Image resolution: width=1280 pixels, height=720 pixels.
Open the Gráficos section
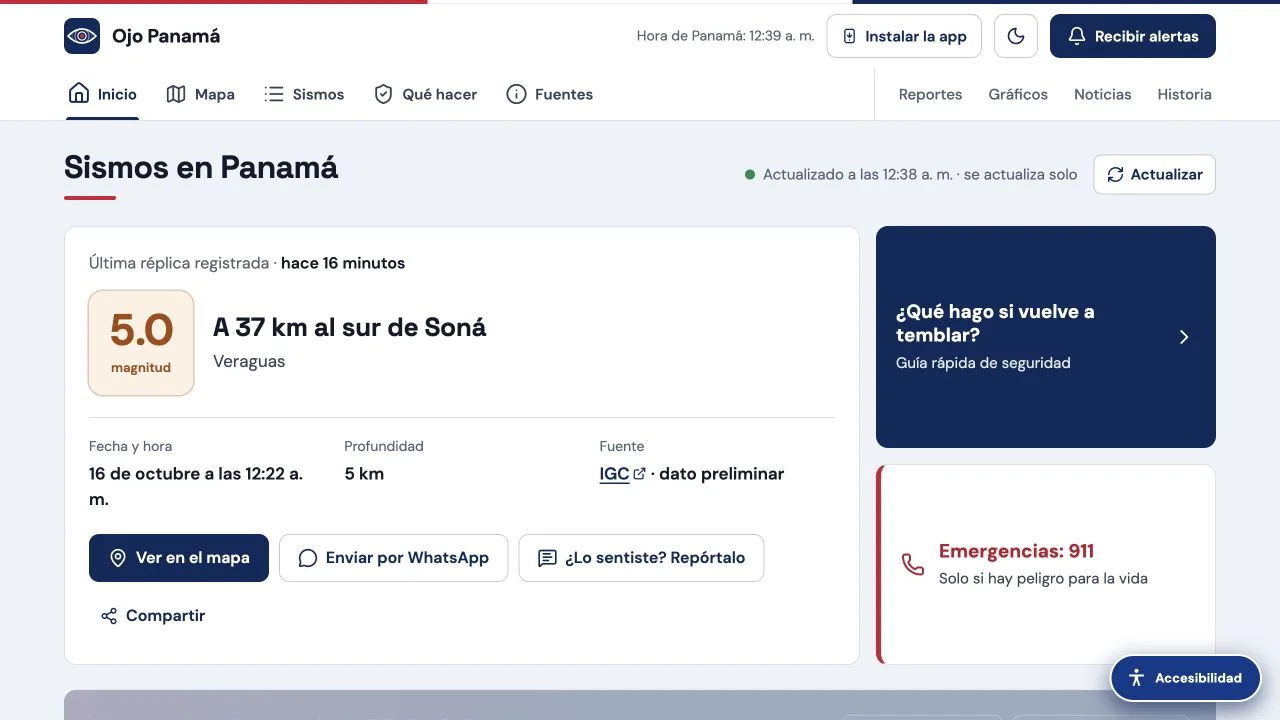point(1018,94)
